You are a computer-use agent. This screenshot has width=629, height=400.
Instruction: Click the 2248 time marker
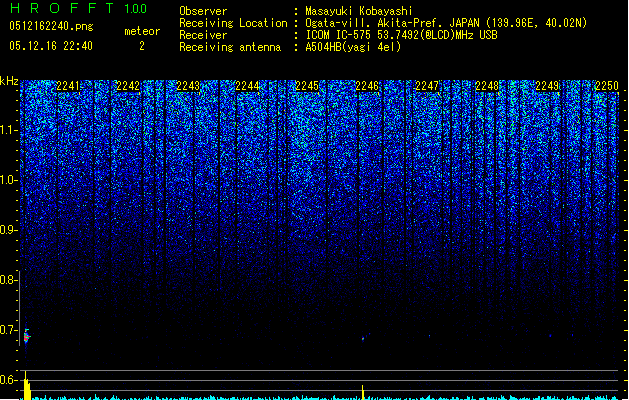(487, 86)
